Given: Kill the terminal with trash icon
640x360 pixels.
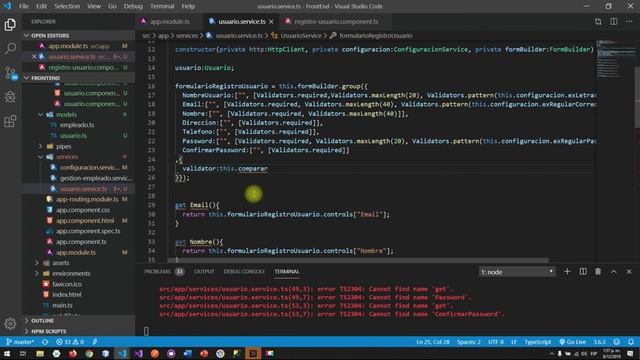Looking at the screenshot, I should [x=598, y=271].
